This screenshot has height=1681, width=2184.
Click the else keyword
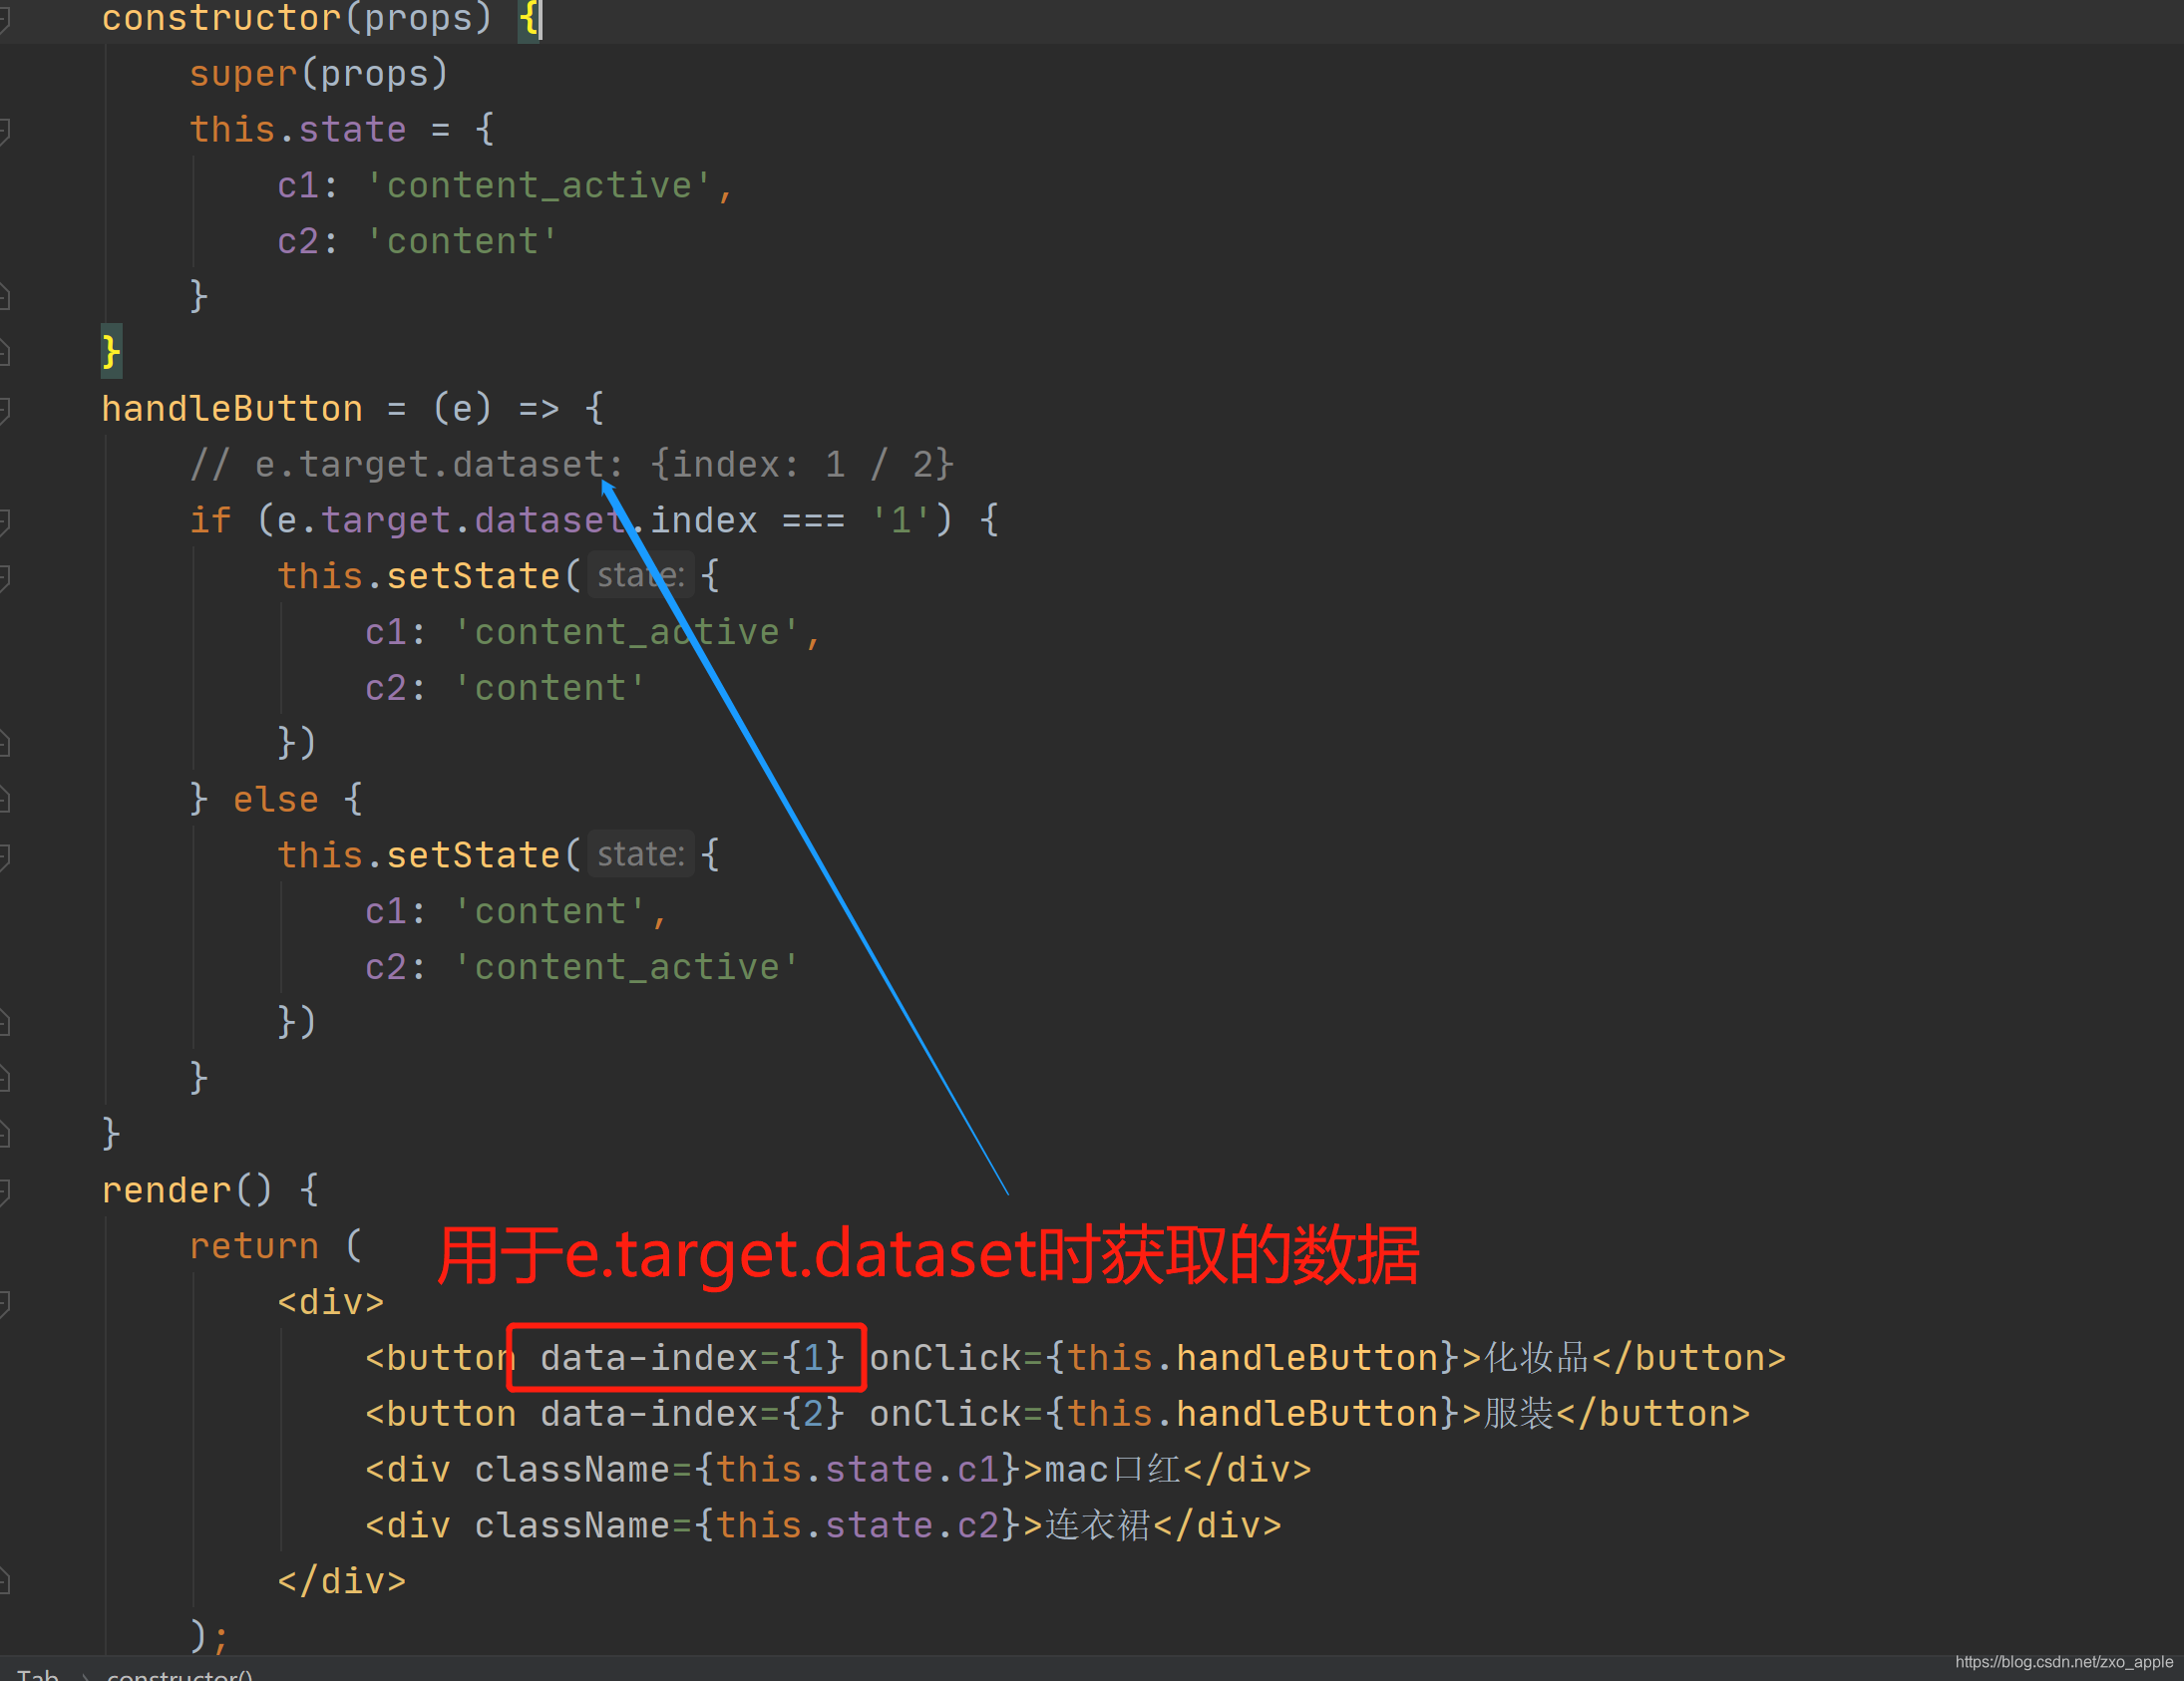pos(276,800)
